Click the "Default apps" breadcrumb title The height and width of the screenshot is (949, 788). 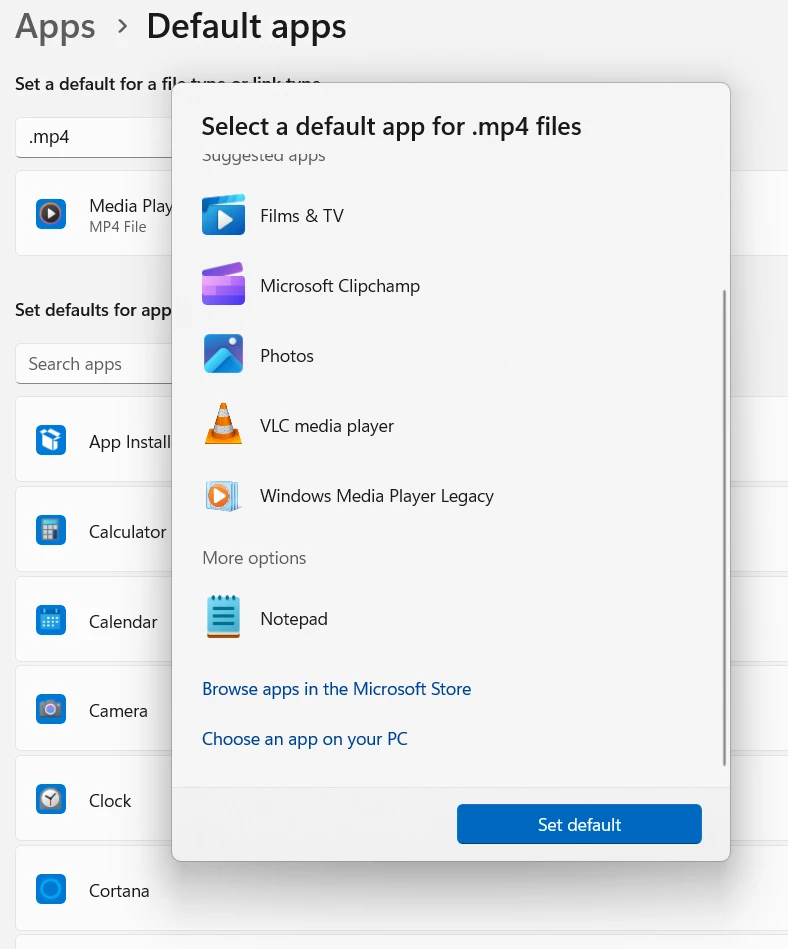246,27
